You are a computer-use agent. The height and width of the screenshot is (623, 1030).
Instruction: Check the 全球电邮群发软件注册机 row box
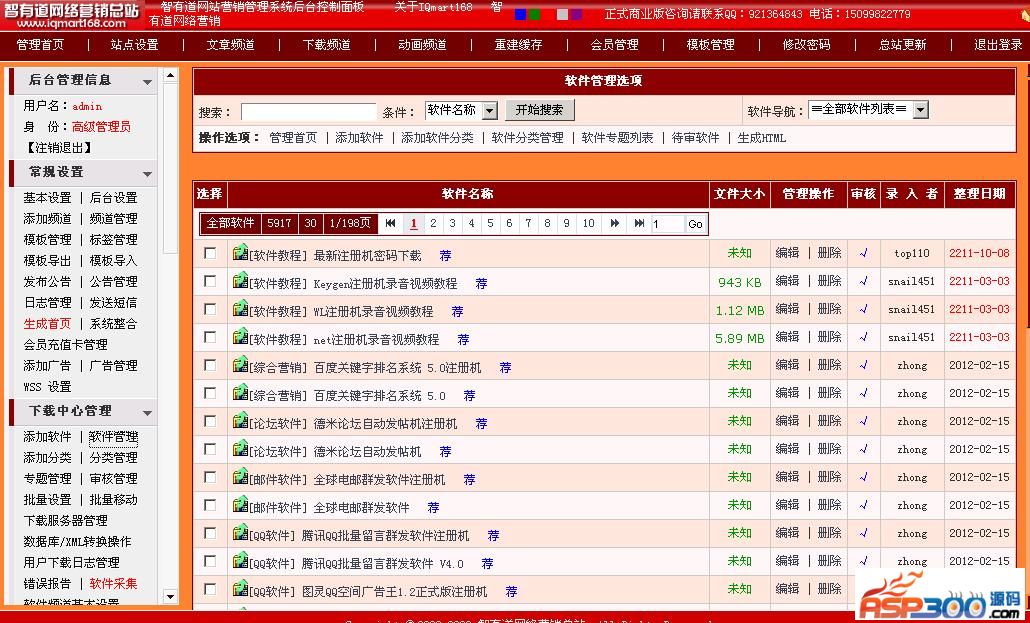210,477
